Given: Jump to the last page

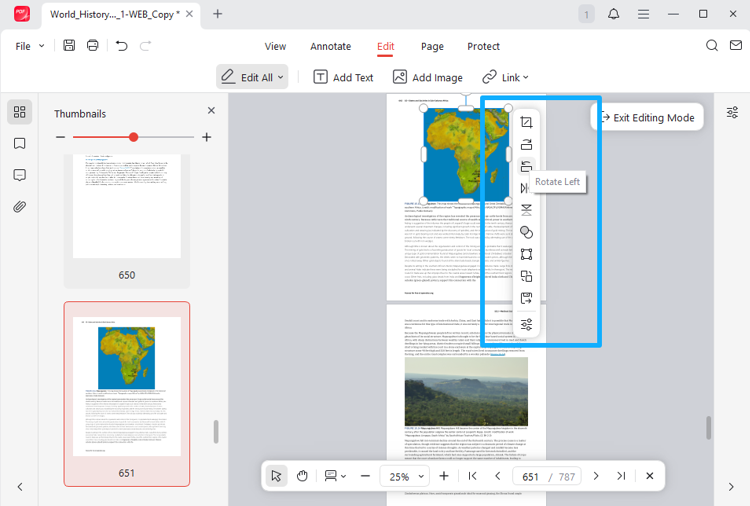Looking at the screenshot, I should (621, 476).
